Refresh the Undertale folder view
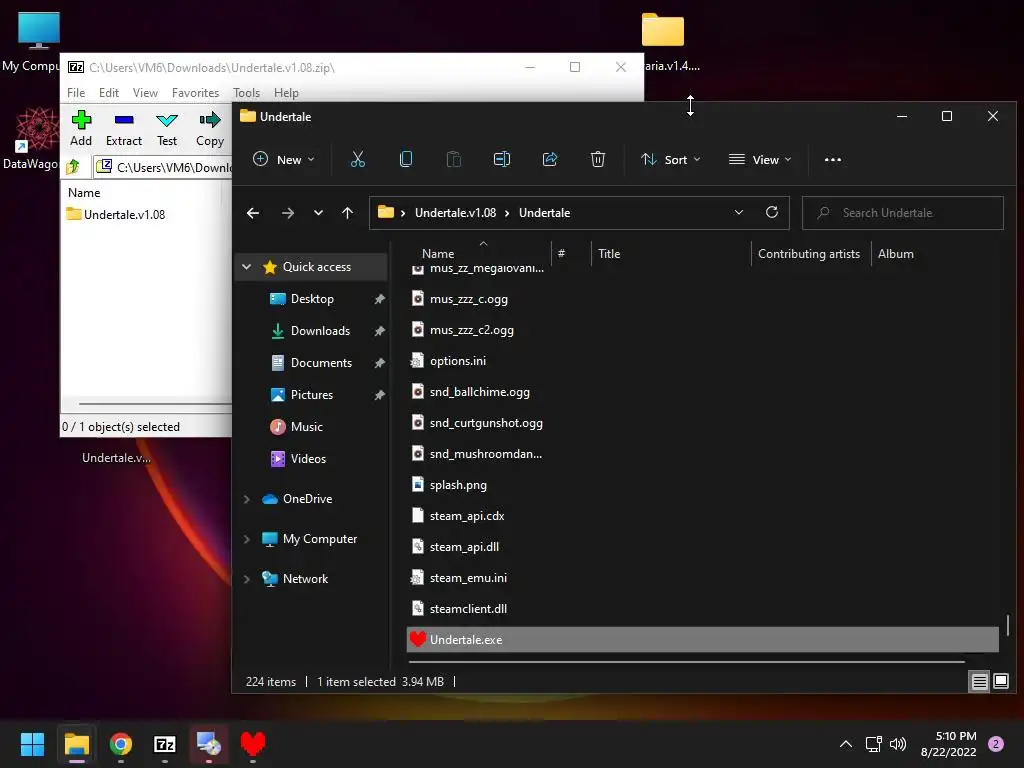 click(x=771, y=212)
